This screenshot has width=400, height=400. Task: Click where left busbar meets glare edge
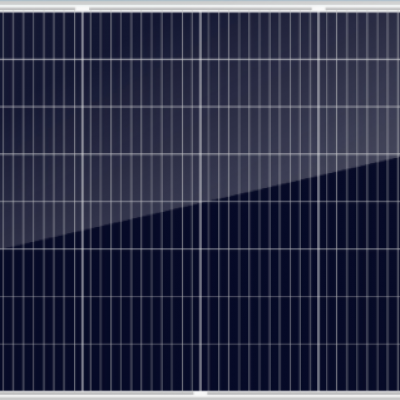click(82, 230)
